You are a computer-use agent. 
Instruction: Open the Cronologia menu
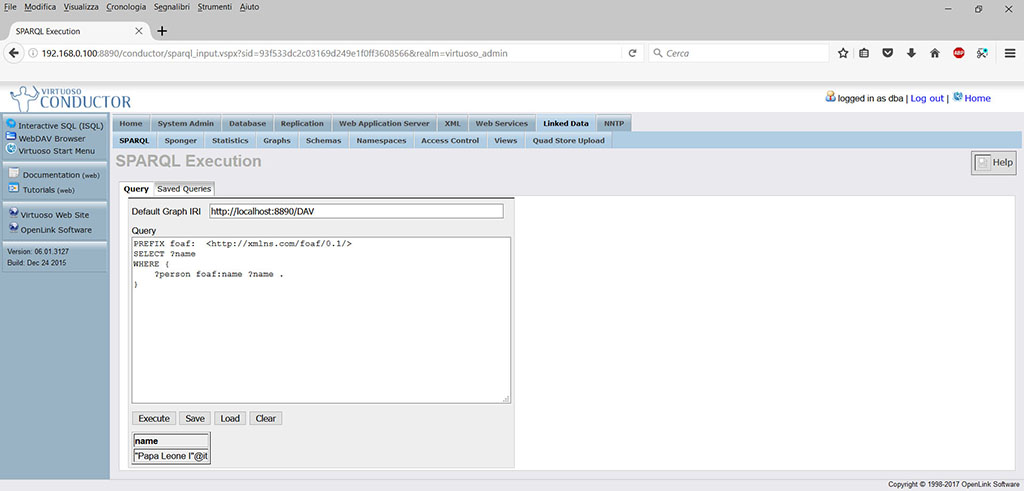pyautogui.click(x=127, y=7)
